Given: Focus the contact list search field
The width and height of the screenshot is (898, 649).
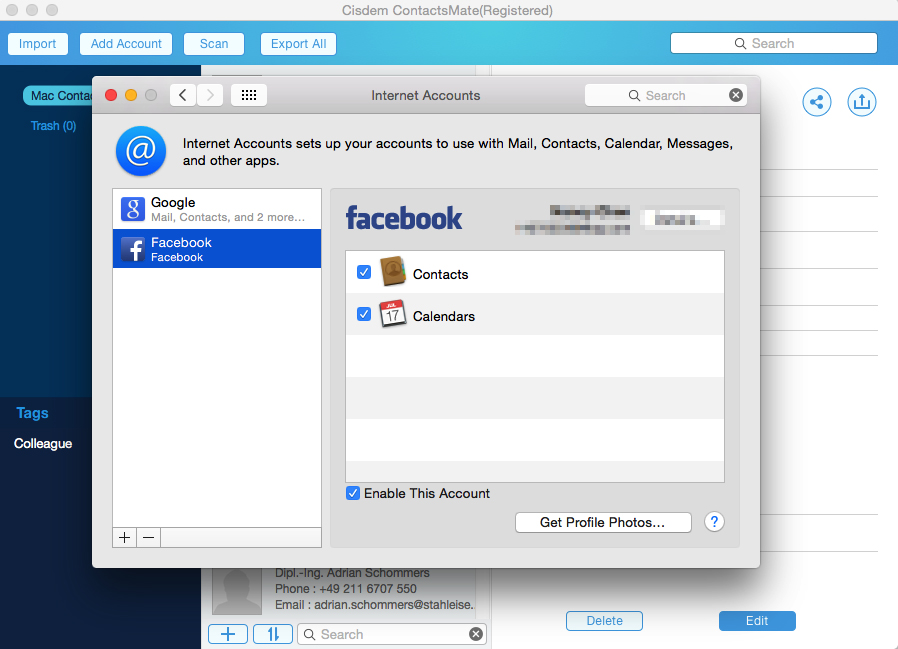Looking at the screenshot, I should tap(392, 634).
